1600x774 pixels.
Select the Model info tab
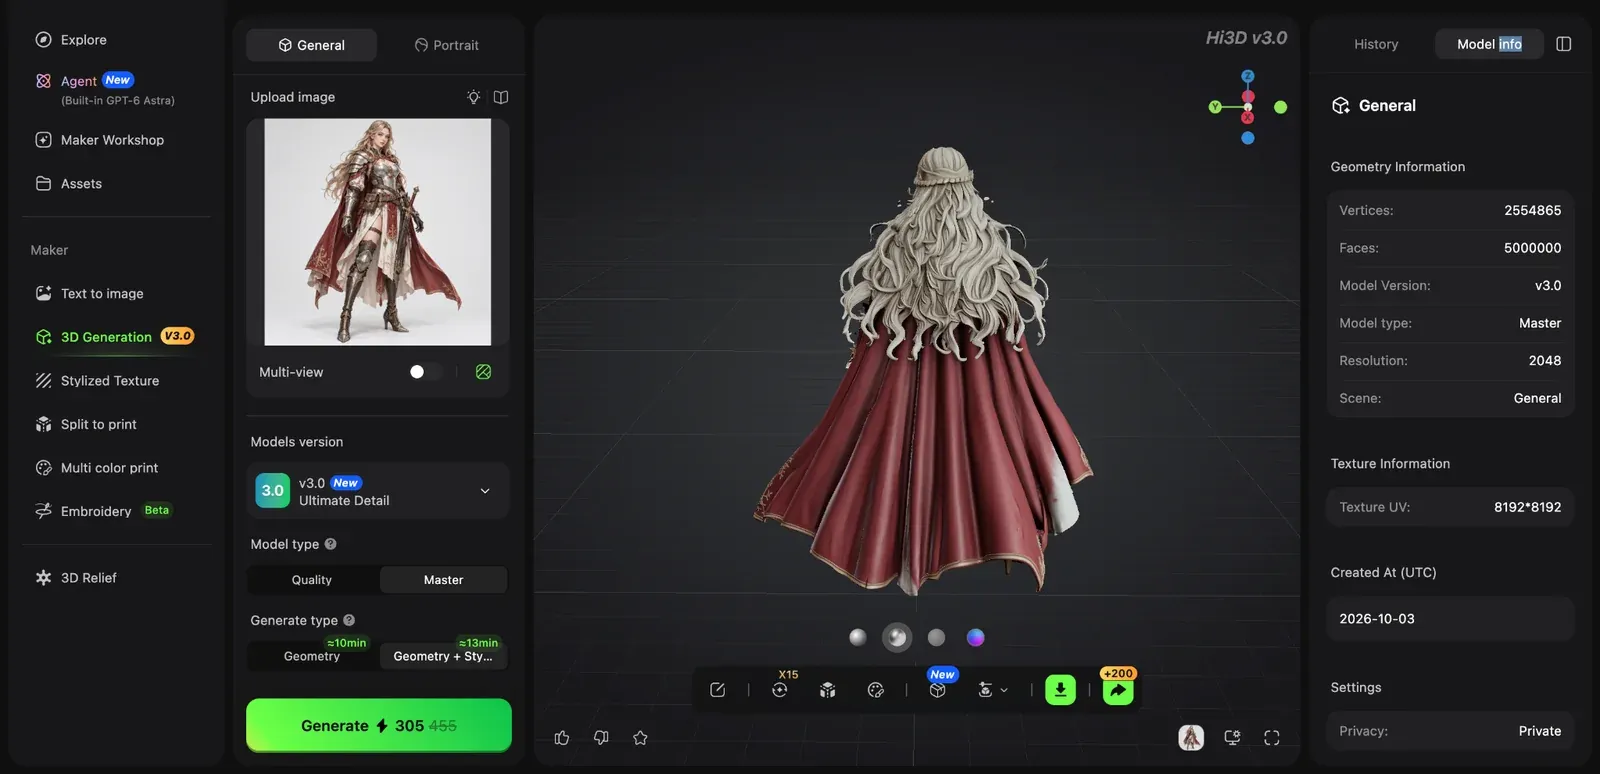coord(1490,44)
